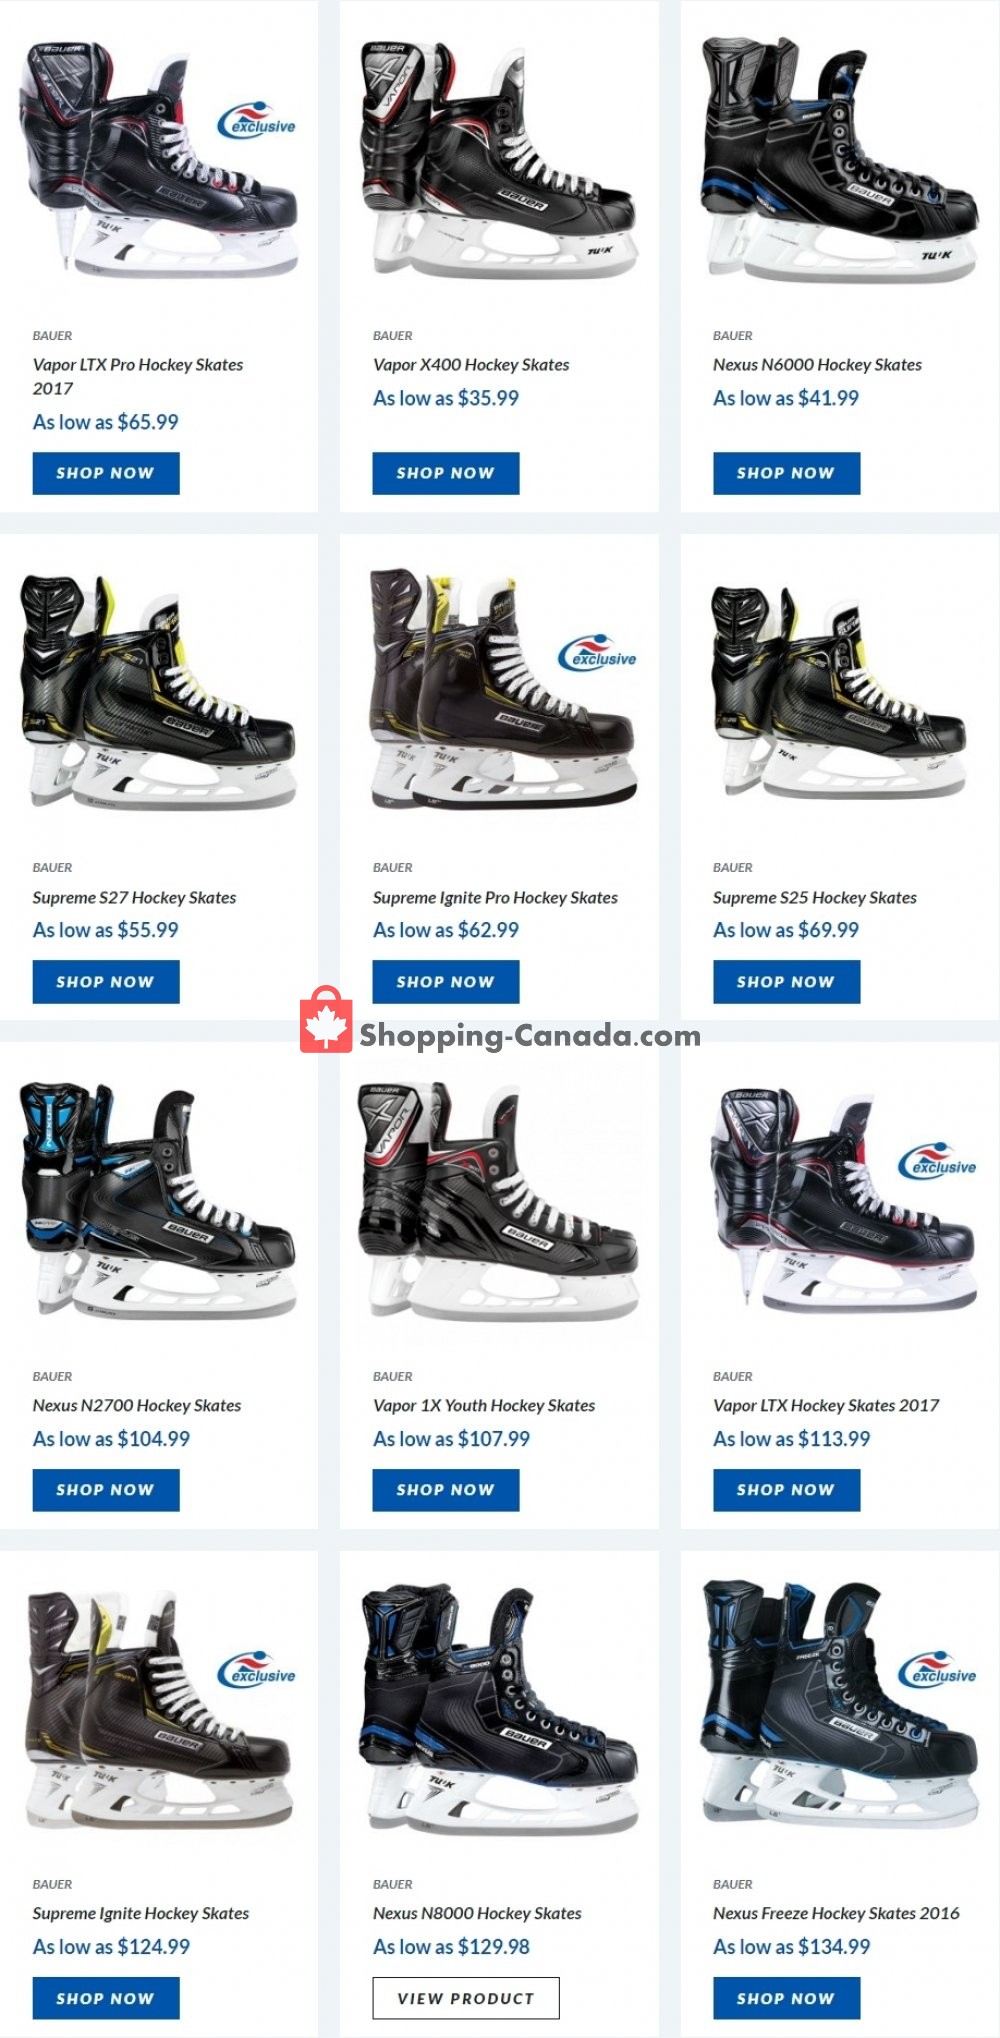Click View Product for Nexus N8000 skates
This screenshot has height=2038, width=1000.
(x=466, y=1997)
